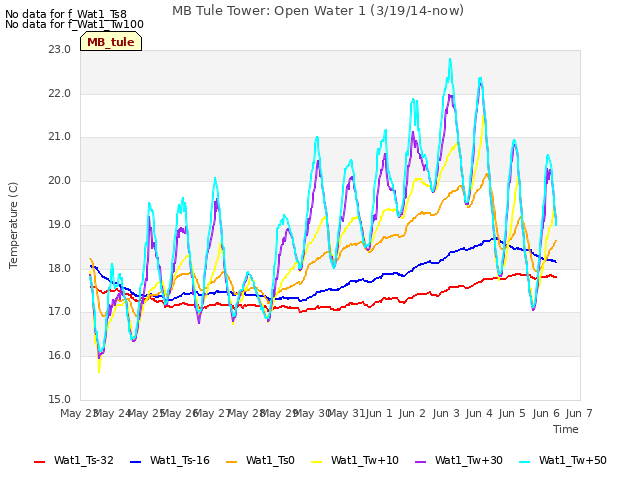Image resolution: width=640 pixels, height=480 pixels.
Task: Click the 16.0 y-axis tick label
Action: click(x=60, y=356)
